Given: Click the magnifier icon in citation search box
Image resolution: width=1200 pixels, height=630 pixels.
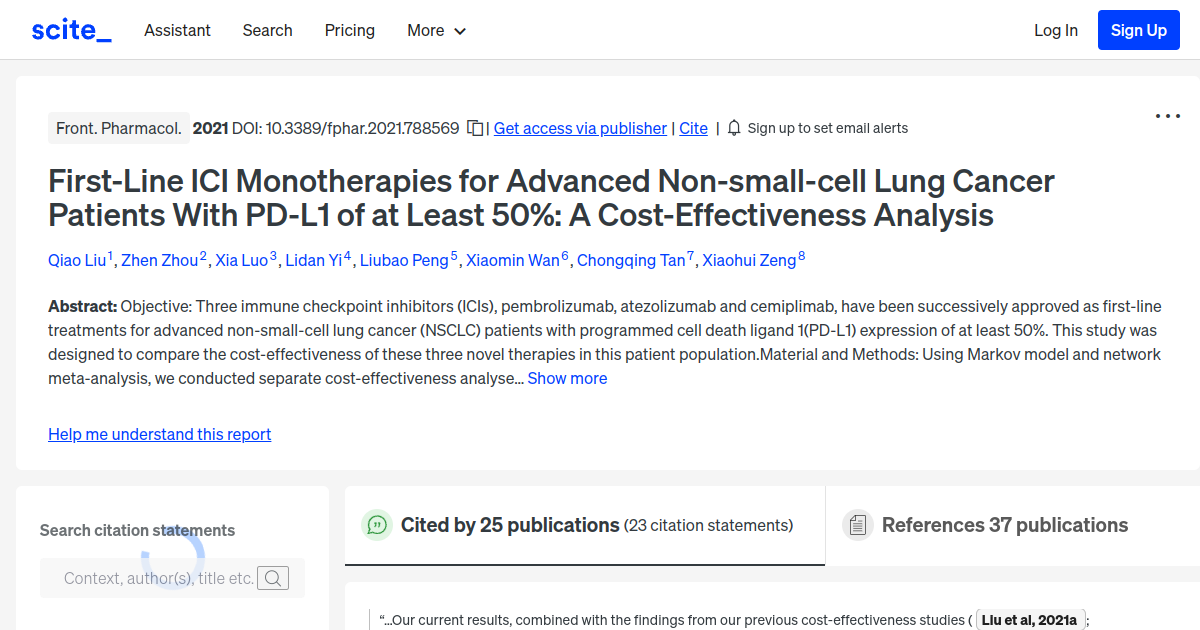Looking at the screenshot, I should click(x=273, y=577).
